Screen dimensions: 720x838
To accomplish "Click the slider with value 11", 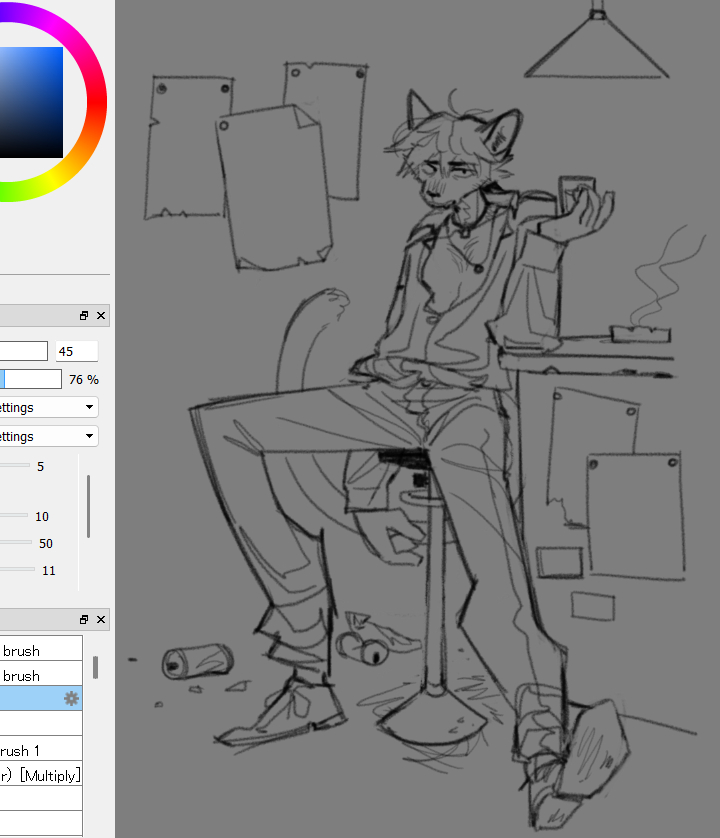I will coord(13,570).
